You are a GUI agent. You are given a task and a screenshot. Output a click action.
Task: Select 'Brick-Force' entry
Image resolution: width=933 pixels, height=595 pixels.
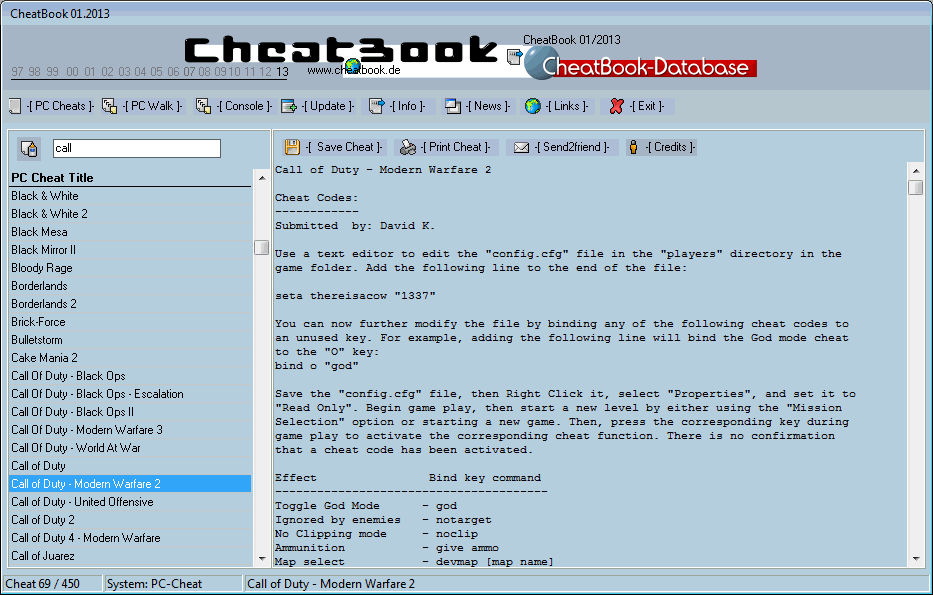pos(130,322)
